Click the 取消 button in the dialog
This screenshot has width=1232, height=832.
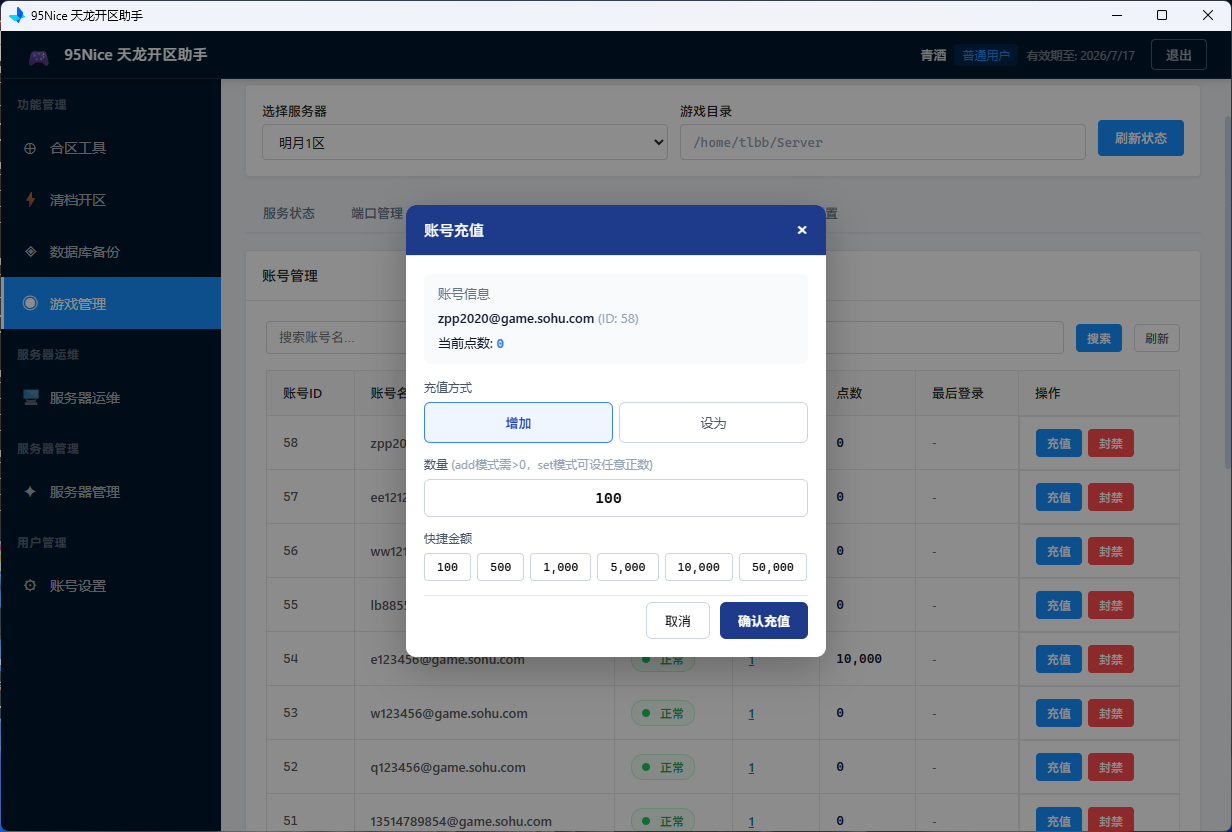(678, 621)
